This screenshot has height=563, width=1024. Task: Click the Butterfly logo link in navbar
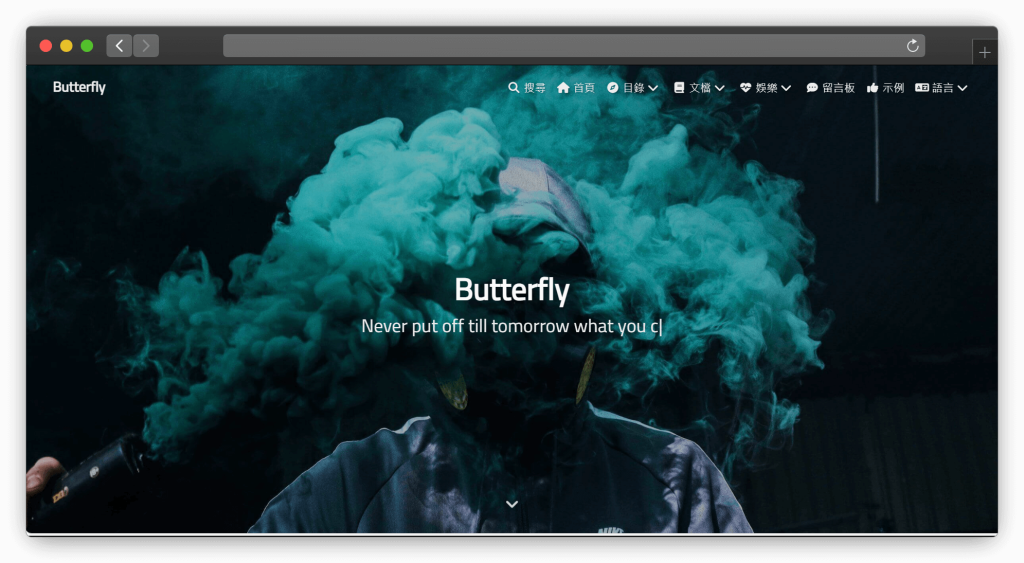79,87
